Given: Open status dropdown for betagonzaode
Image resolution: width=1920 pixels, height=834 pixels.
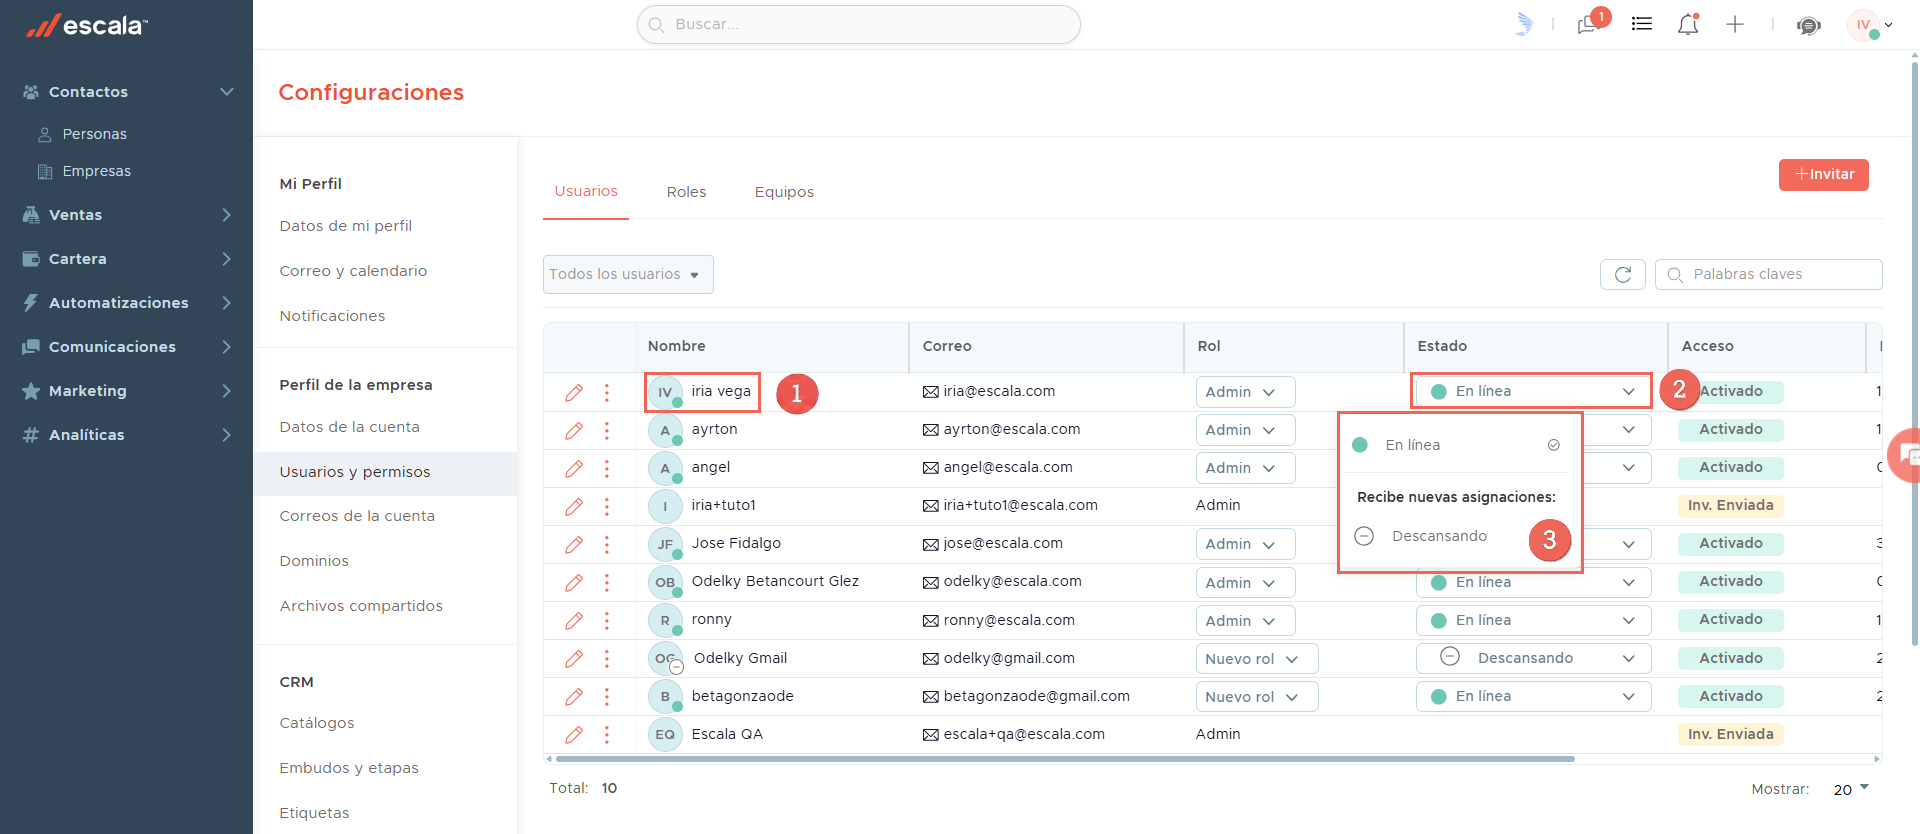Looking at the screenshot, I should click(1533, 696).
